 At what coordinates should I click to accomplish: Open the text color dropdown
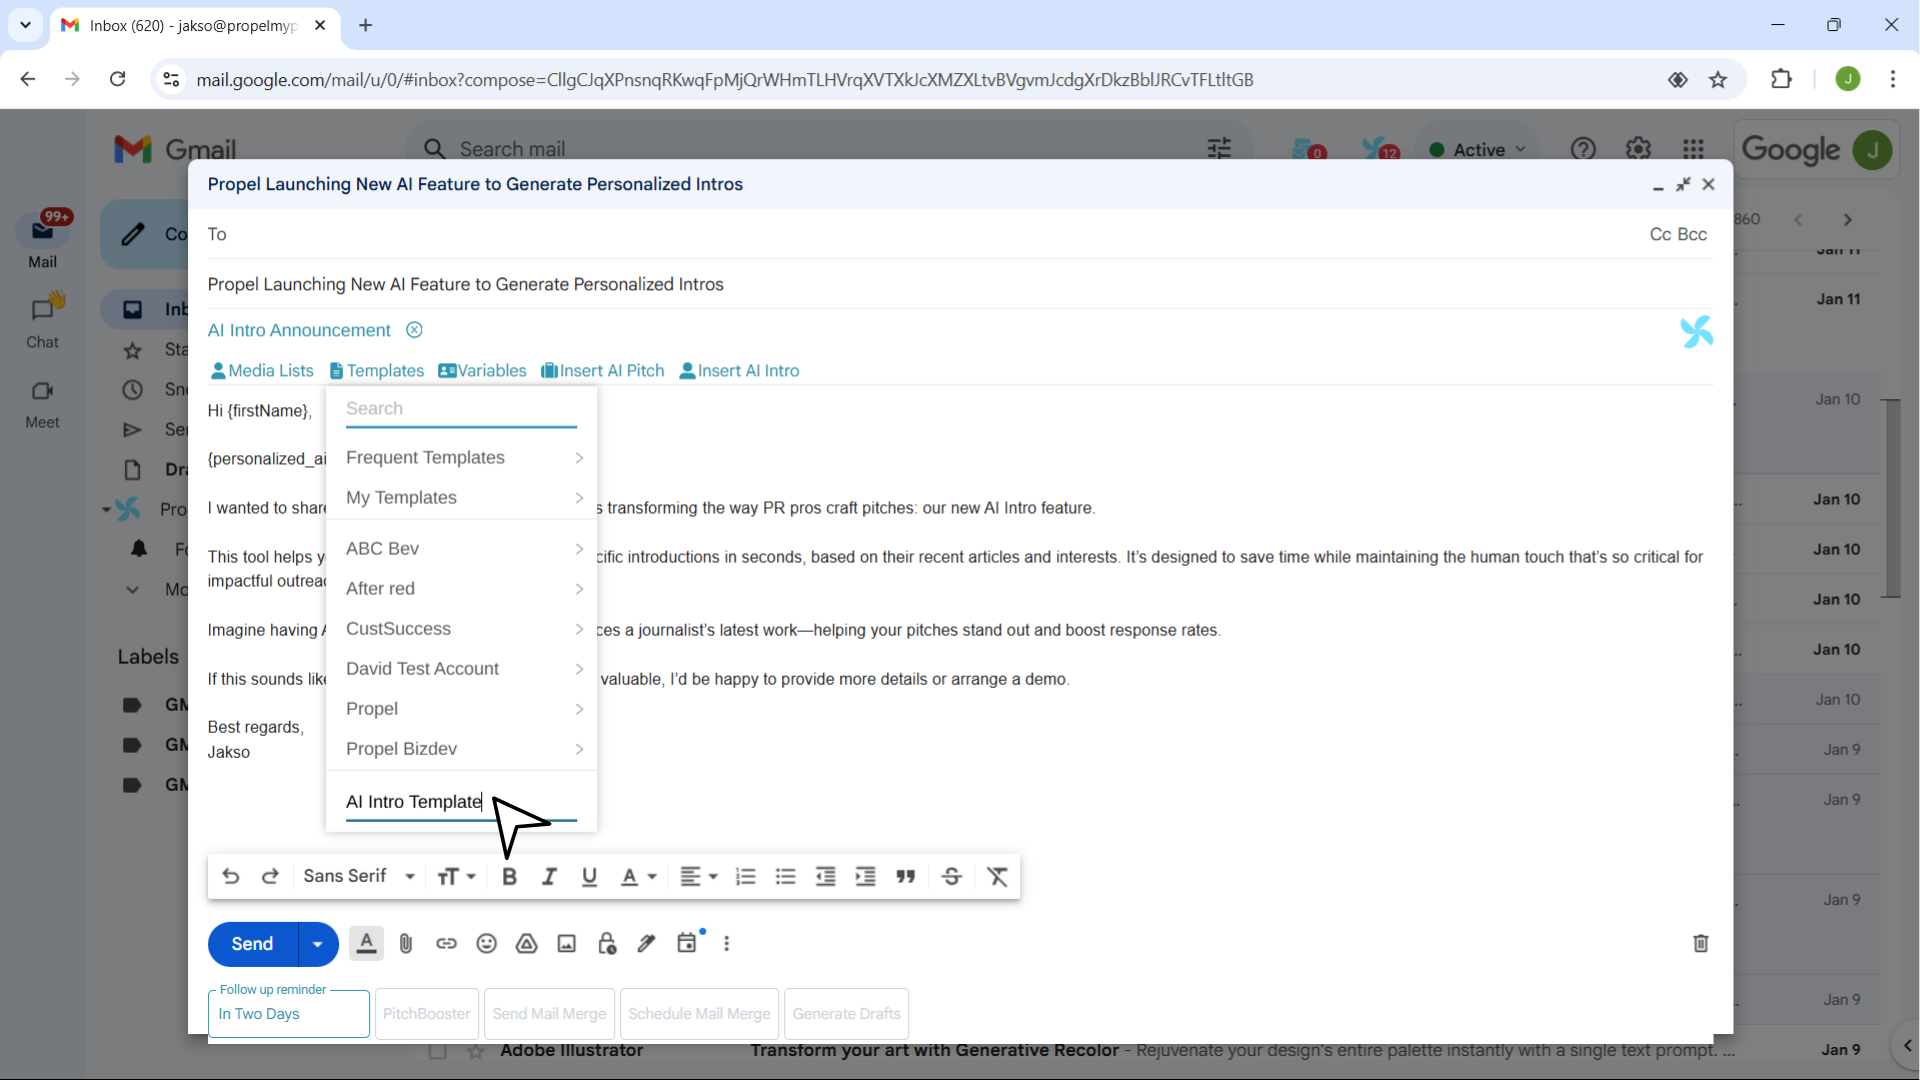coord(638,877)
